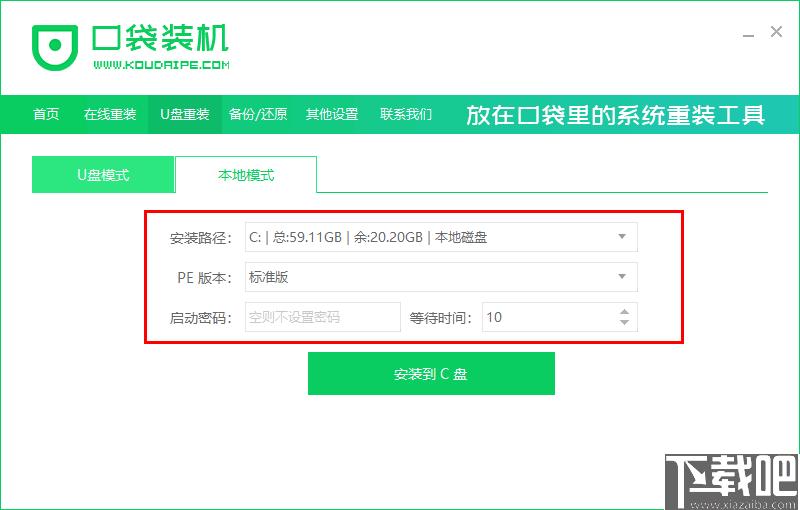This screenshot has height=510, width=800.
Task: Open the 首页 menu item
Action: point(46,114)
